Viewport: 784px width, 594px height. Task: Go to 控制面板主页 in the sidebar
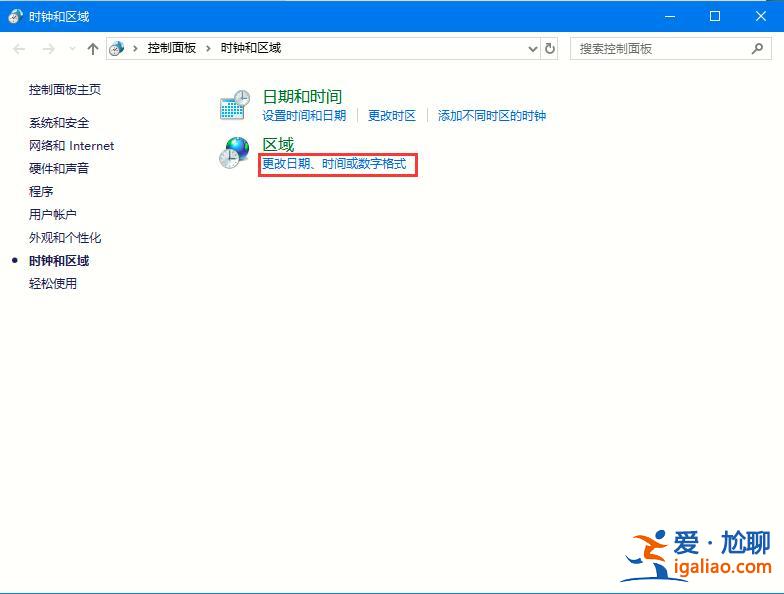click(65, 90)
